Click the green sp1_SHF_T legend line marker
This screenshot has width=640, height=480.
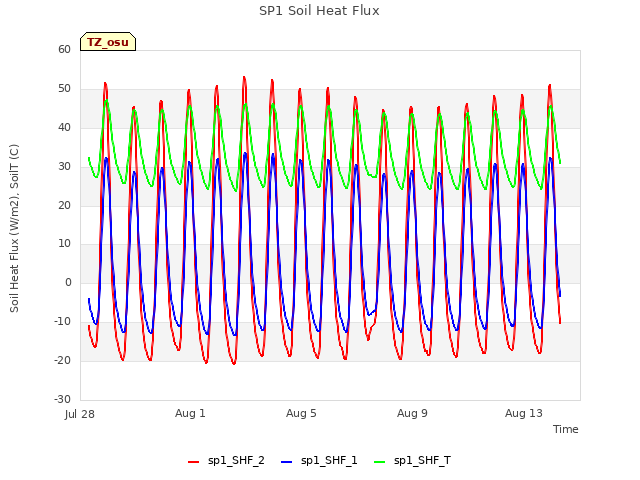[380, 462]
